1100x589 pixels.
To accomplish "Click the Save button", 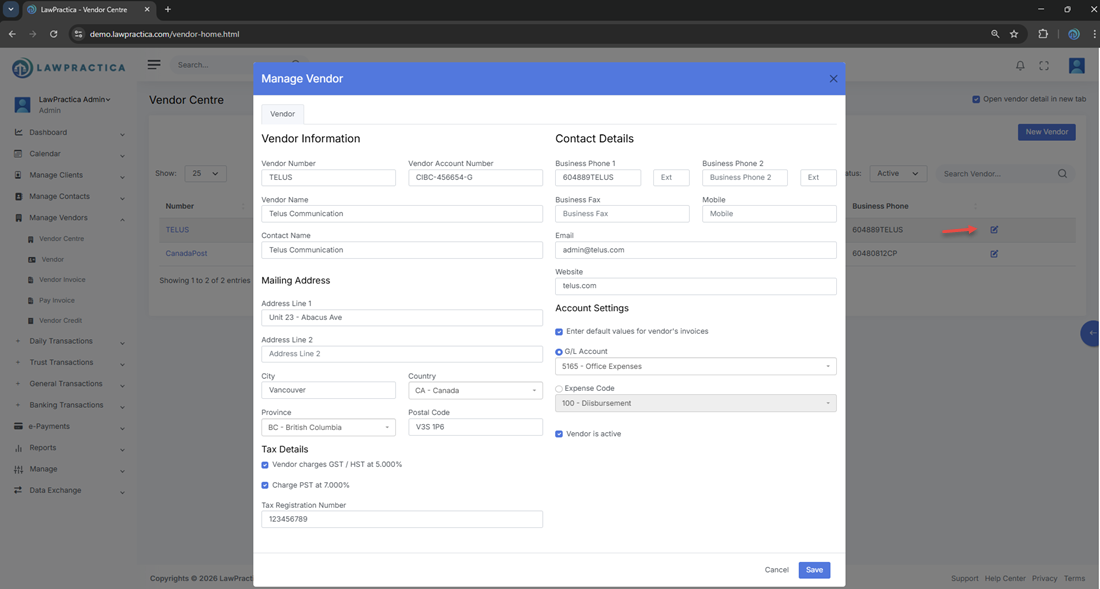I will click(x=814, y=570).
